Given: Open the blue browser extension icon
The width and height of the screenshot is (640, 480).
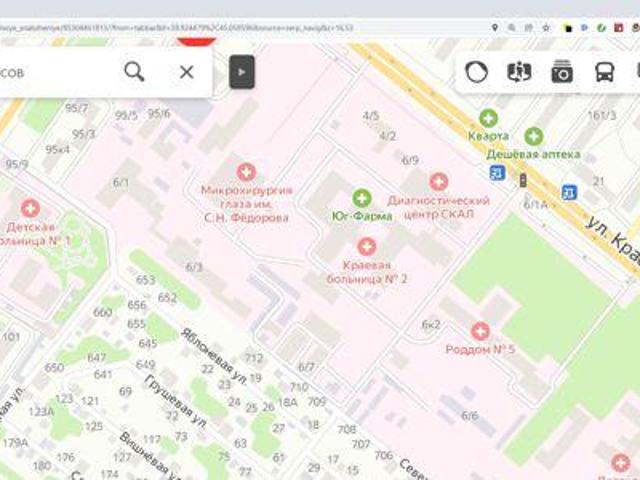Looking at the screenshot, I should [x=584, y=28].
